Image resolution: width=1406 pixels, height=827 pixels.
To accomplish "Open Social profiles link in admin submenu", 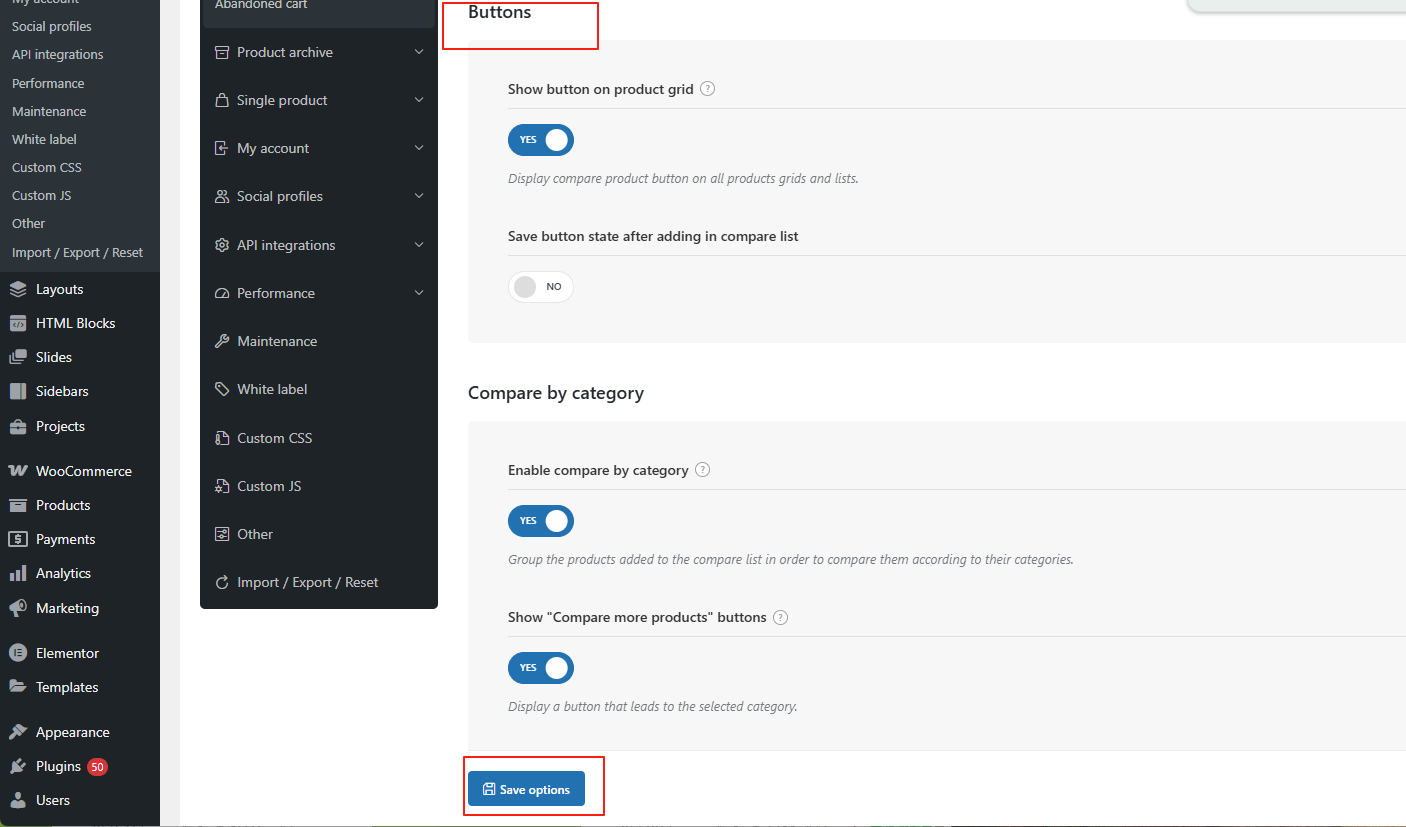I will [51, 26].
